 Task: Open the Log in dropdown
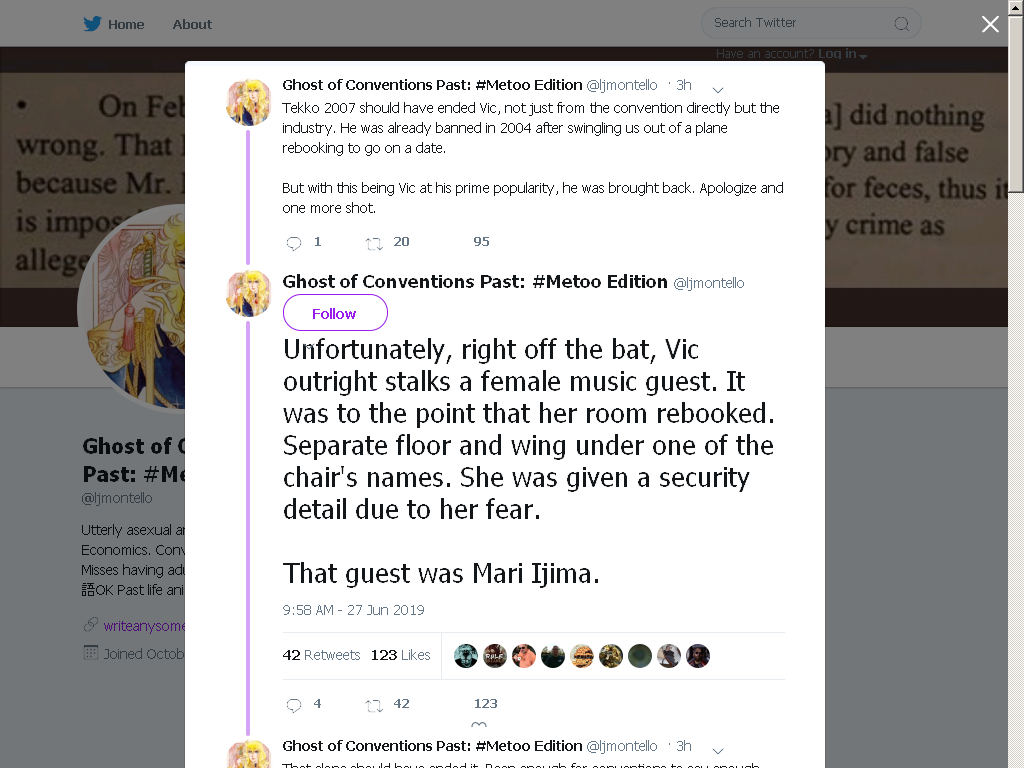pos(842,54)
